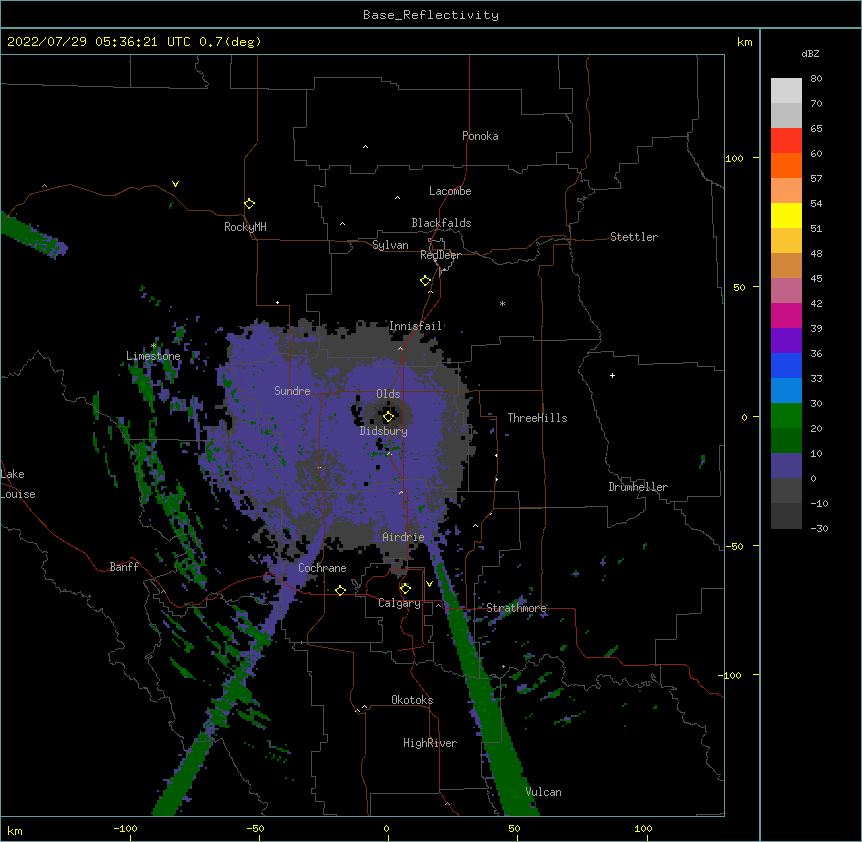Click the white asterisk marker east of Innisfail

(x=502, y=303)
